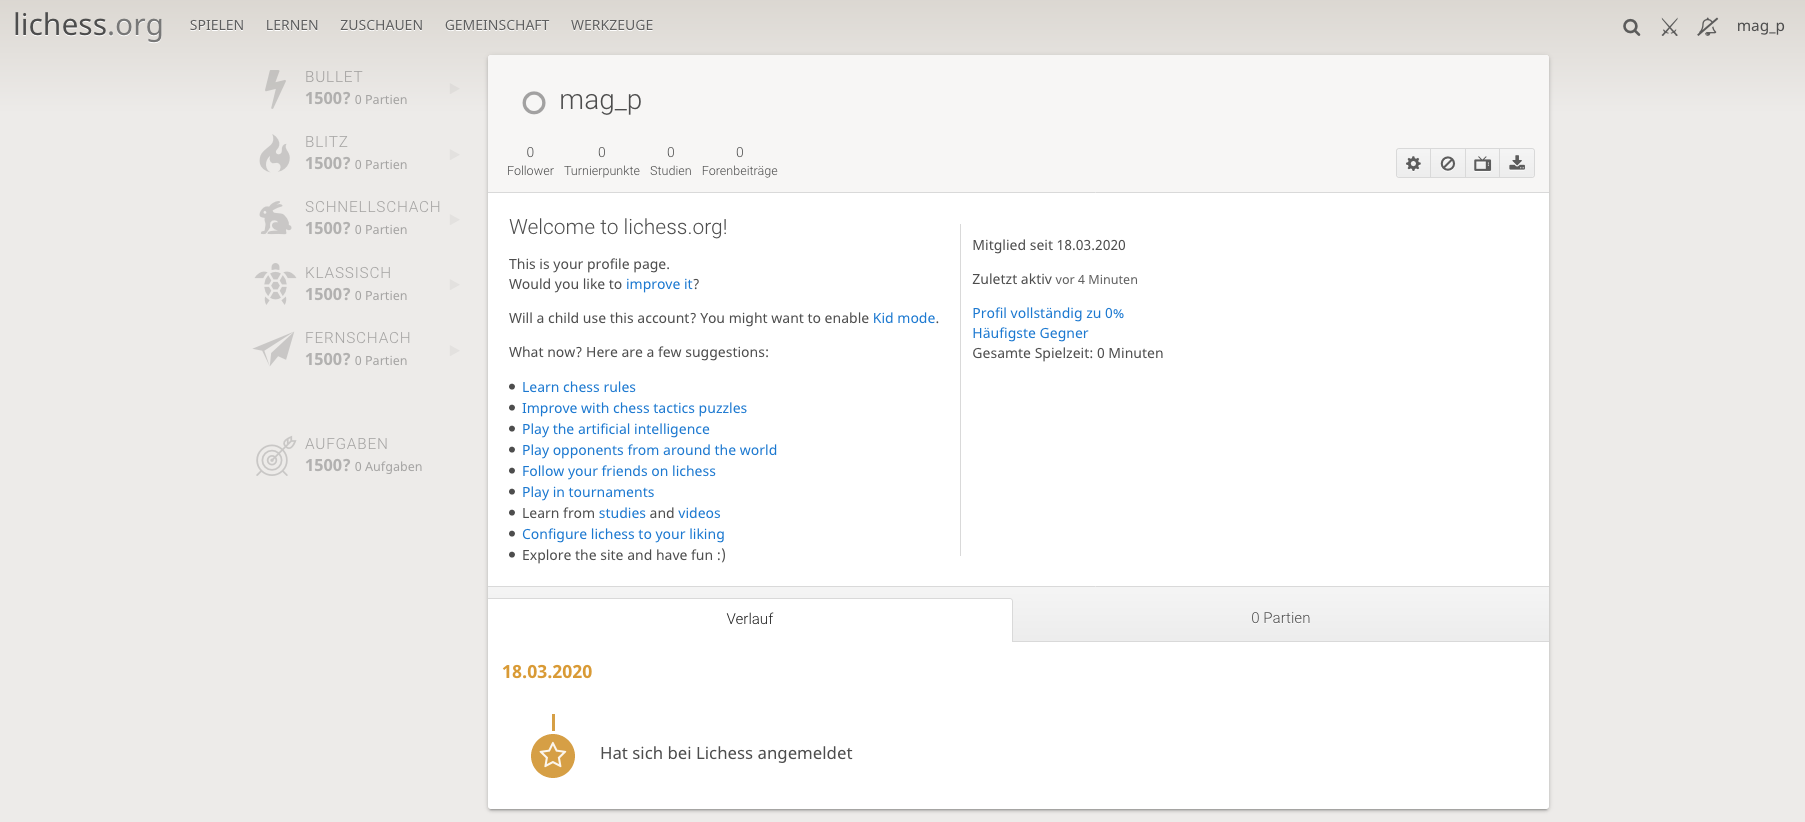
Task: Click the gold star sign-up badge
Action: 553,756
